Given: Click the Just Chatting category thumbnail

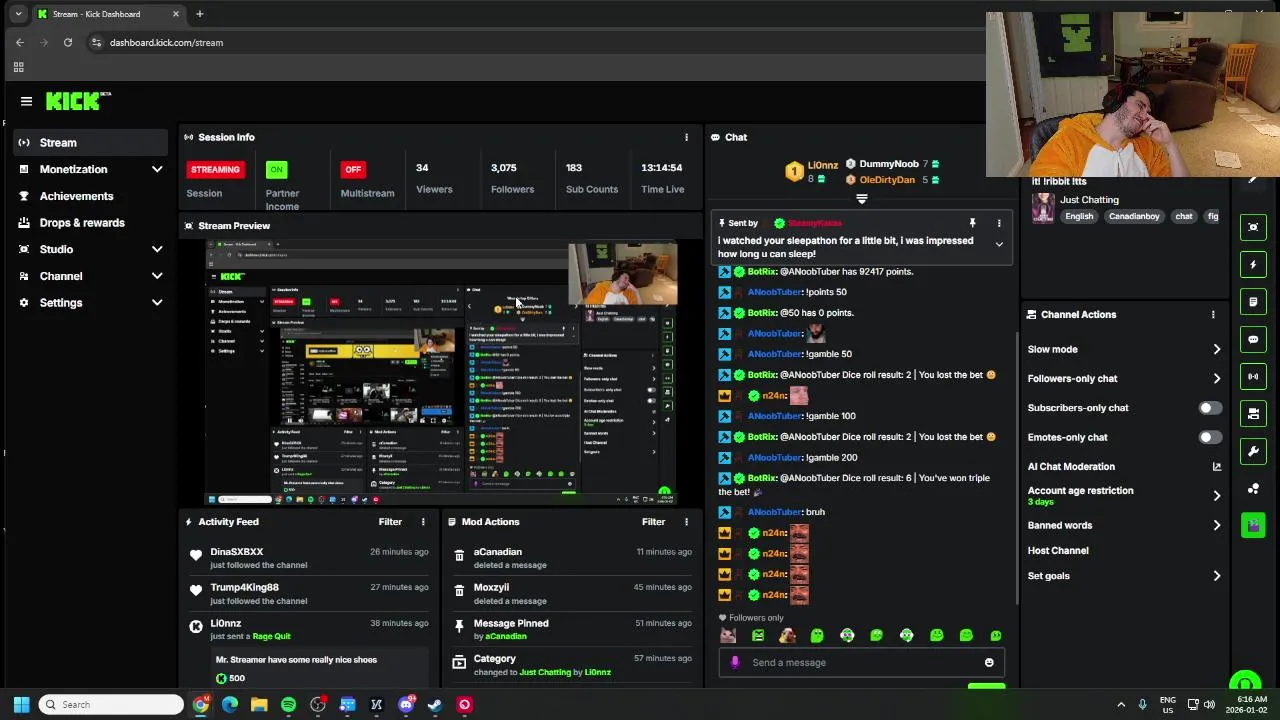Looking at the screenshot, I should point(1043,207).
